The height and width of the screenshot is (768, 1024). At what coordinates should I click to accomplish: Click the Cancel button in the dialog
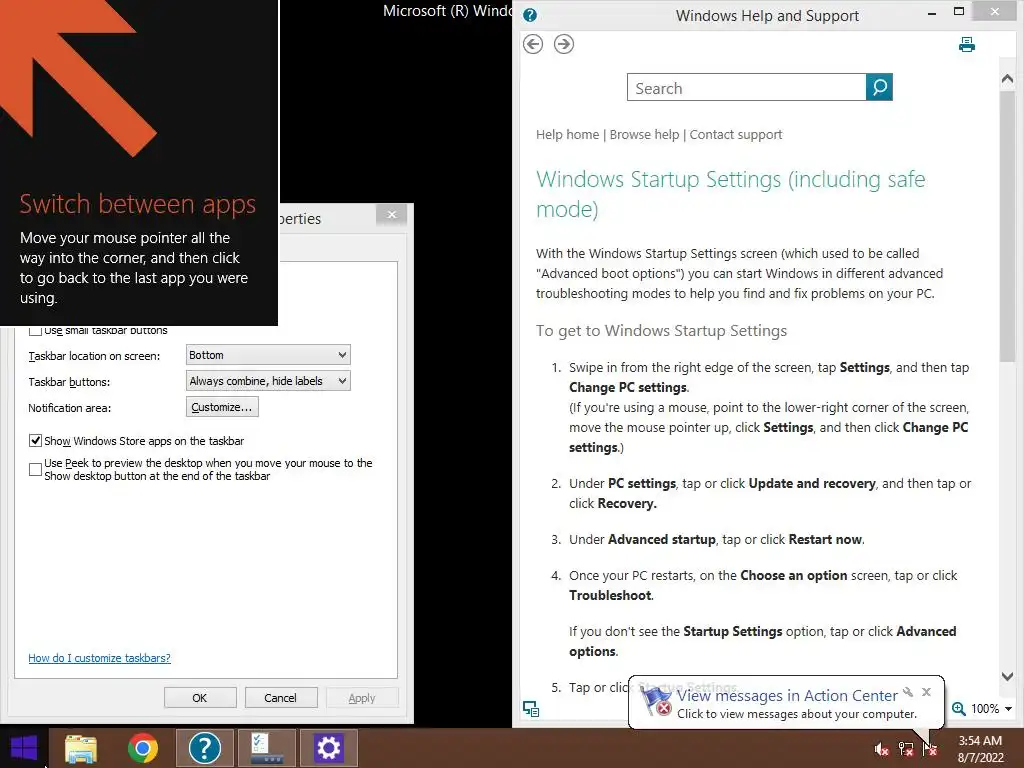(x=281, y=697)
